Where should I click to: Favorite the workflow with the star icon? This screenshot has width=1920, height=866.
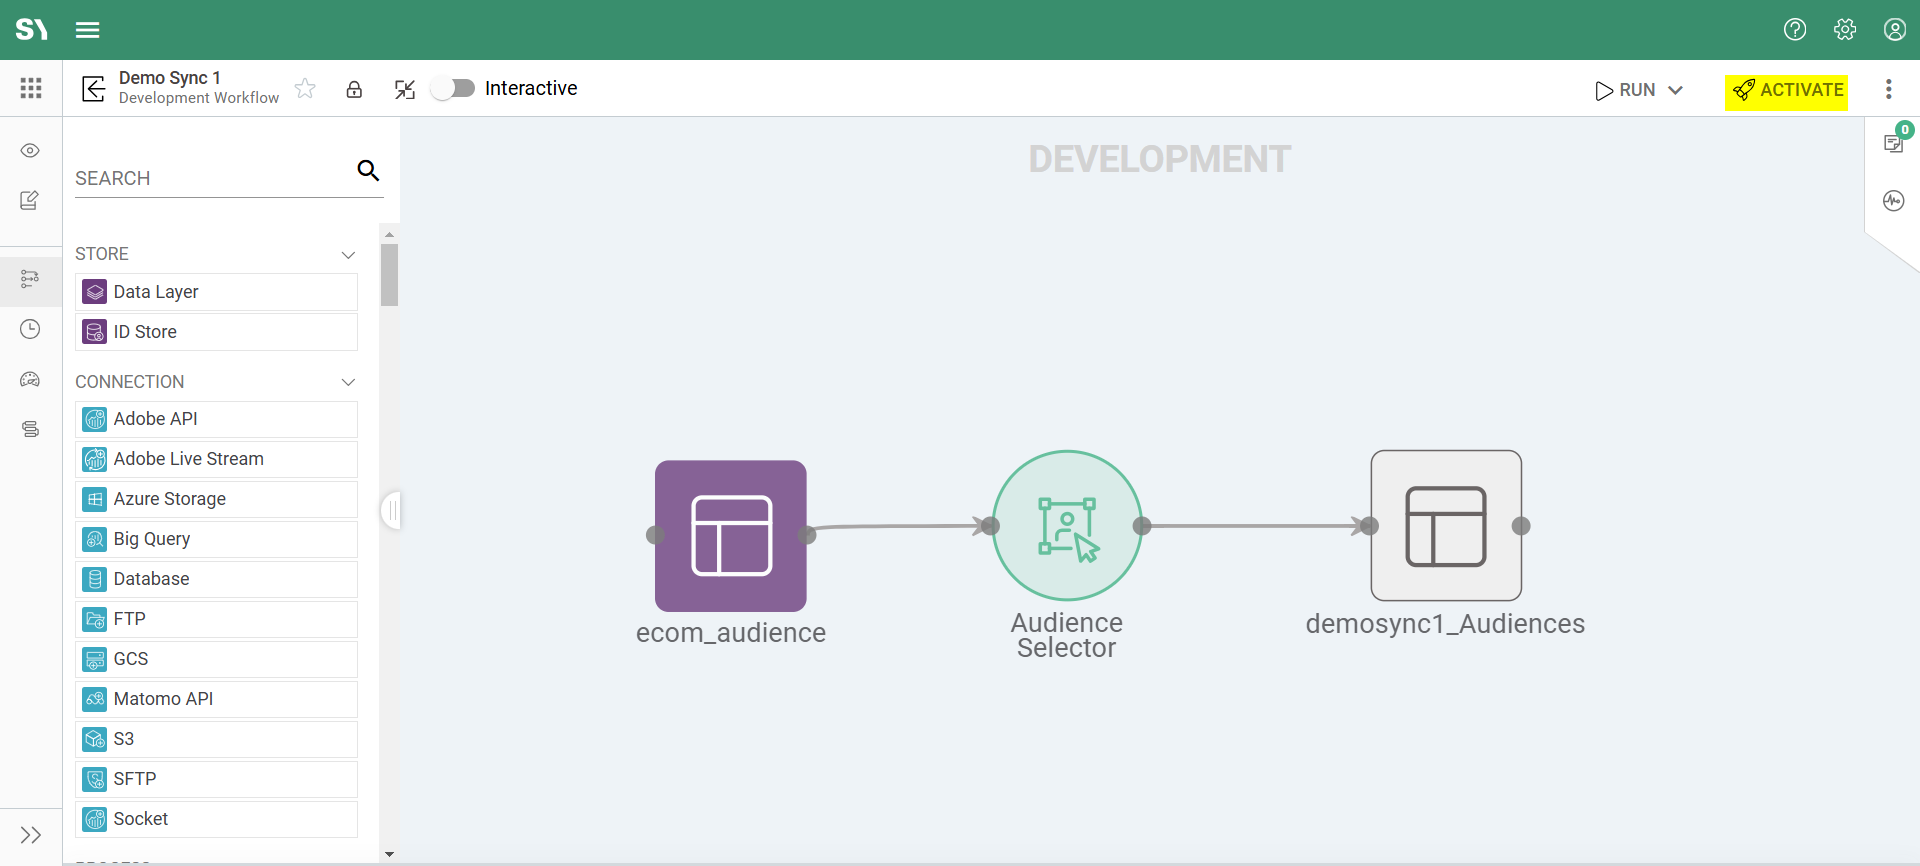(x=305, y=89)
